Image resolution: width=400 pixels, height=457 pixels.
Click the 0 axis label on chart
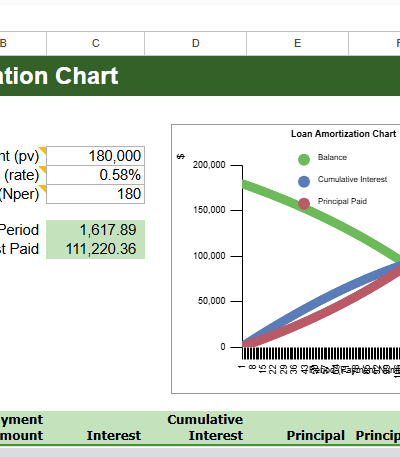pyautogui.click(x=223, y=347)
